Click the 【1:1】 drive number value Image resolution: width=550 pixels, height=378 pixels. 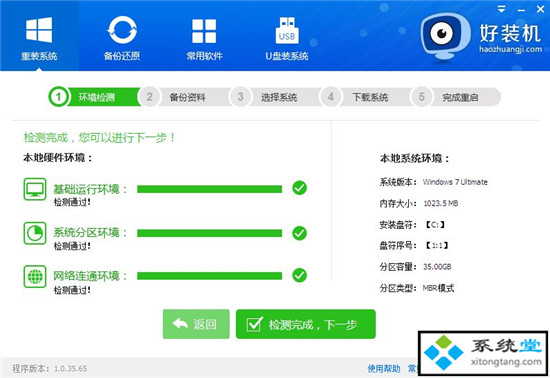click(x=436, y=246)
